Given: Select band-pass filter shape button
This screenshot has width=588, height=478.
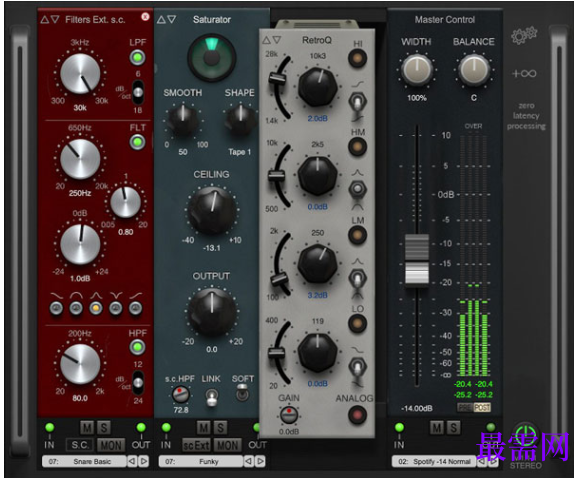Looking at the screenshot, I should (x=76, y=309).
